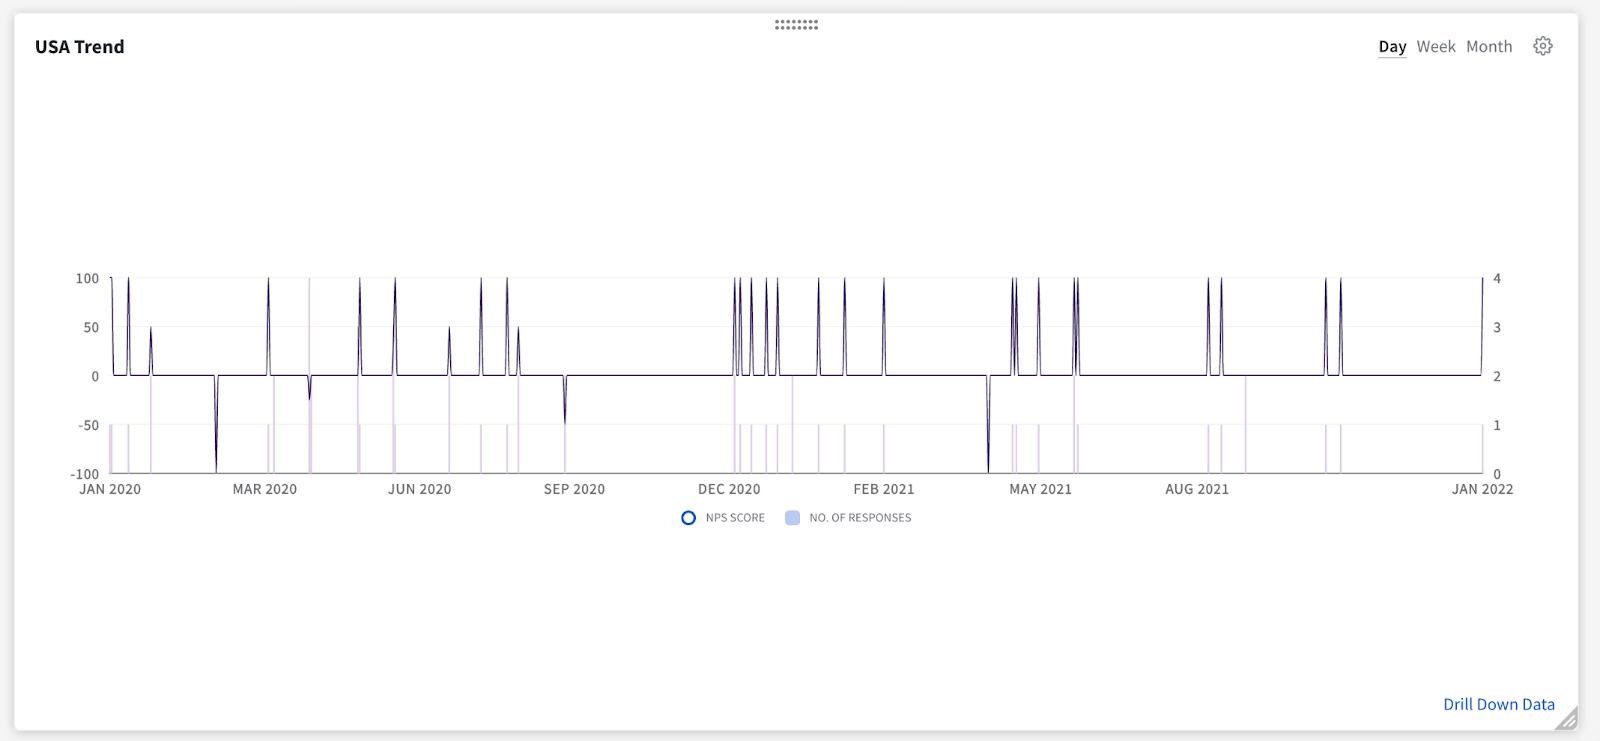
Task: Click the USA Trend widget title
Action: (80, 47)
